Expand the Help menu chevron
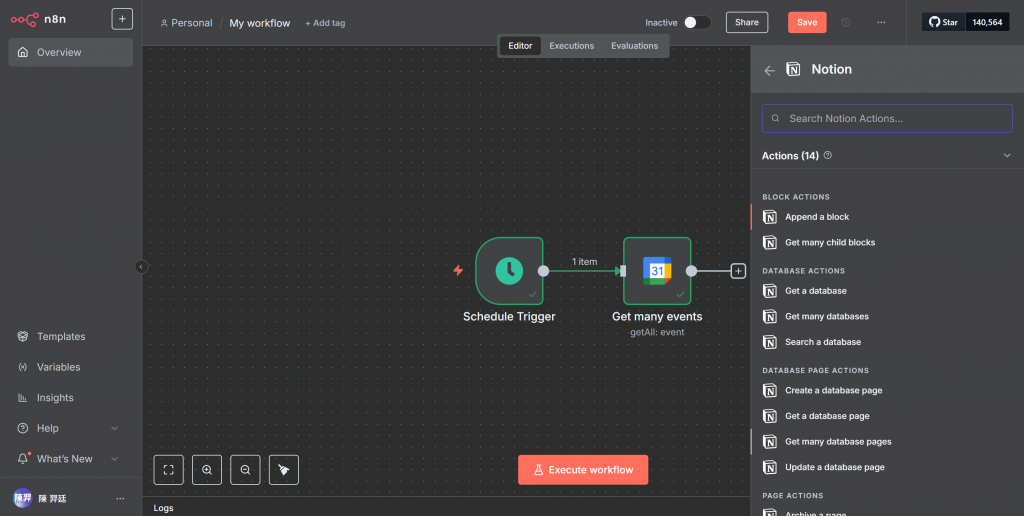Viewport: 1024px width, 516px height. pyautogui.click(x=114, y=428)
